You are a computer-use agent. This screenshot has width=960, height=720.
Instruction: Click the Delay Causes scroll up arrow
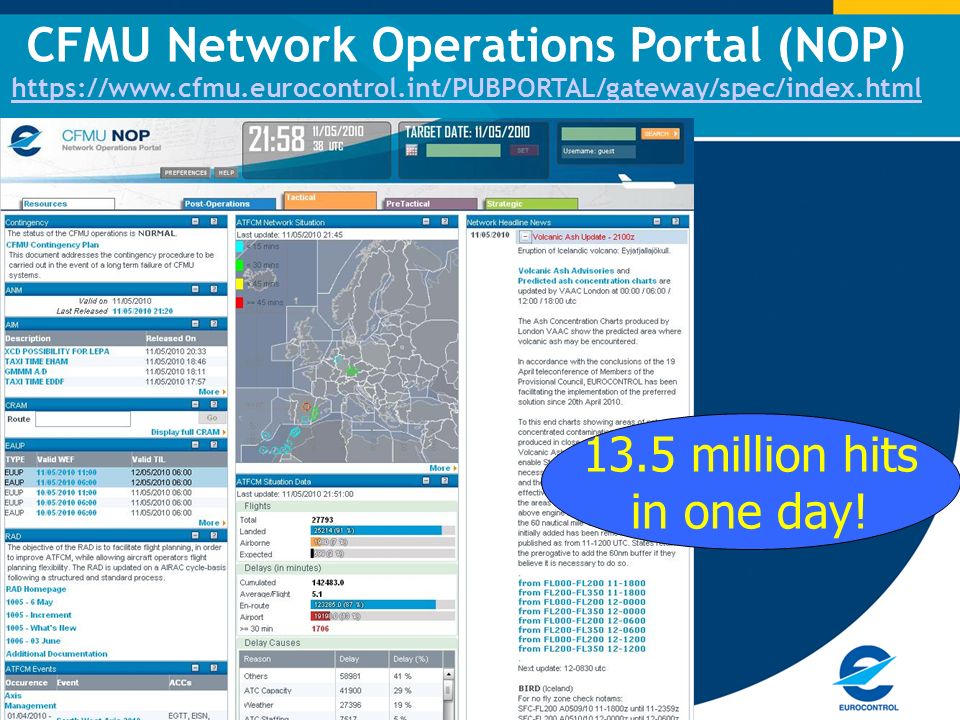(x=449, y=675)
